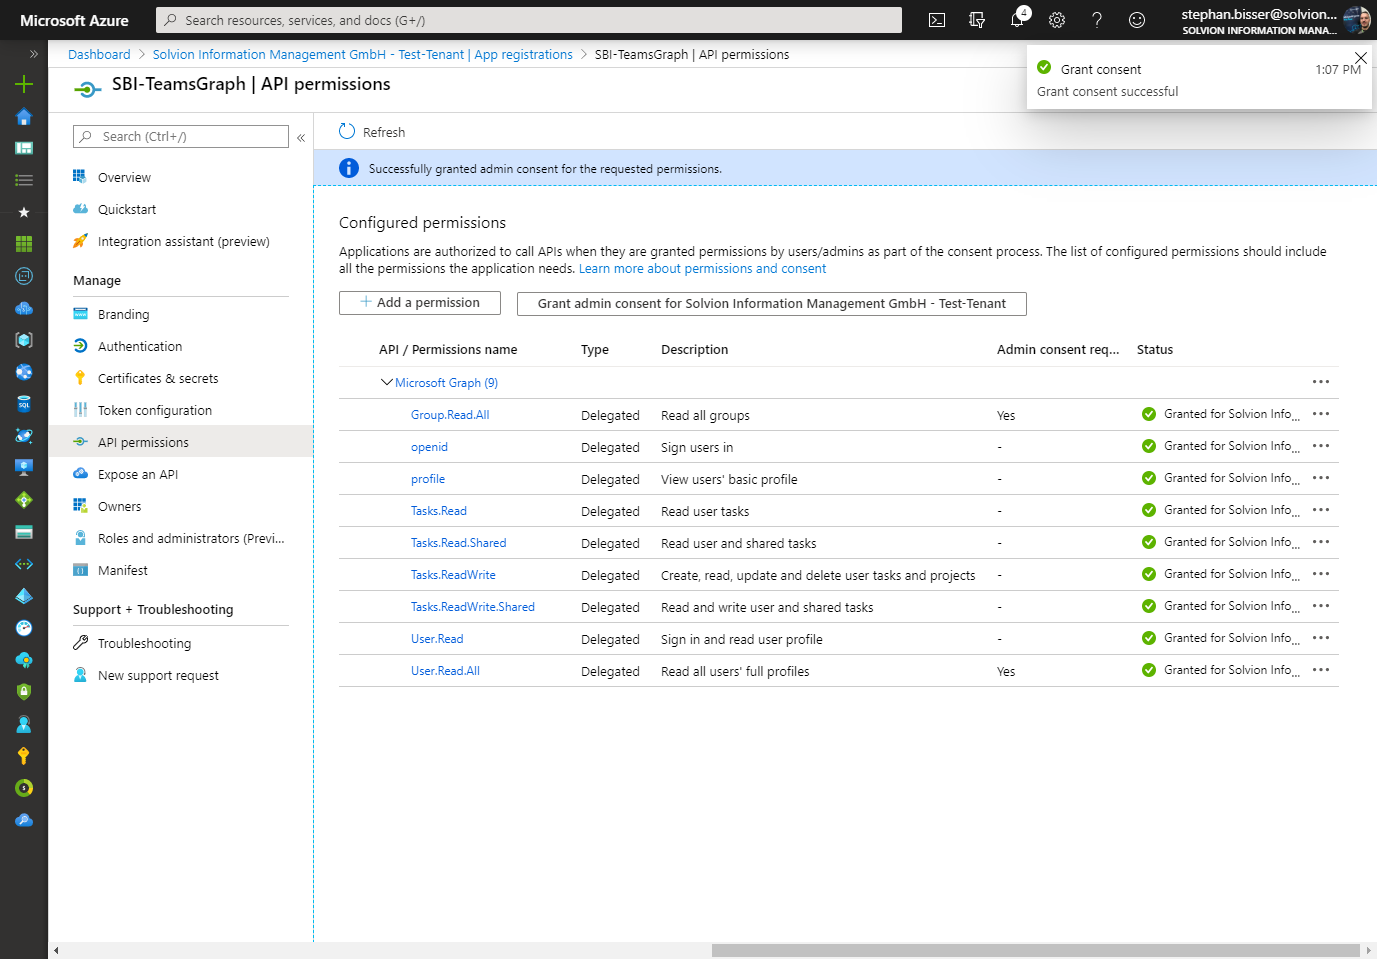1377x959 pixels.
Task: Focus the global search resources box
Action: coord(529,20)
